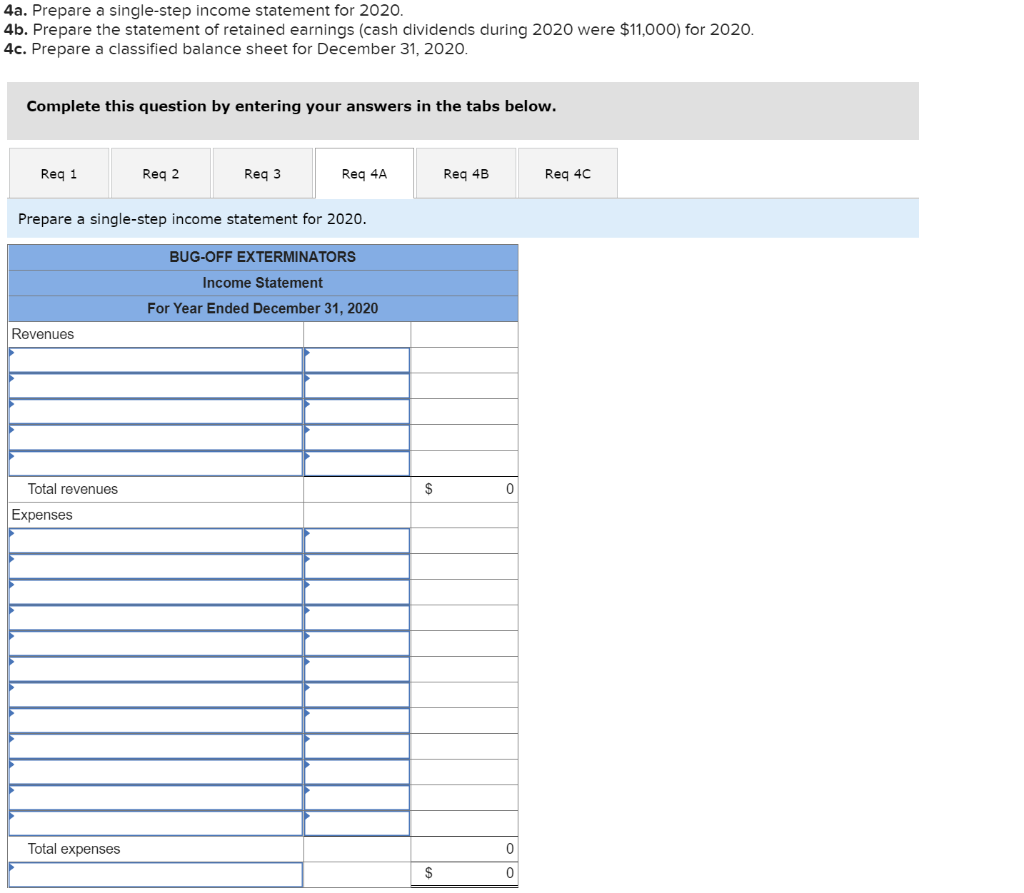This screenshot has width=1024, height=893.
Task: Select the Req 3 tab
Action: click(x=262, y=172)
